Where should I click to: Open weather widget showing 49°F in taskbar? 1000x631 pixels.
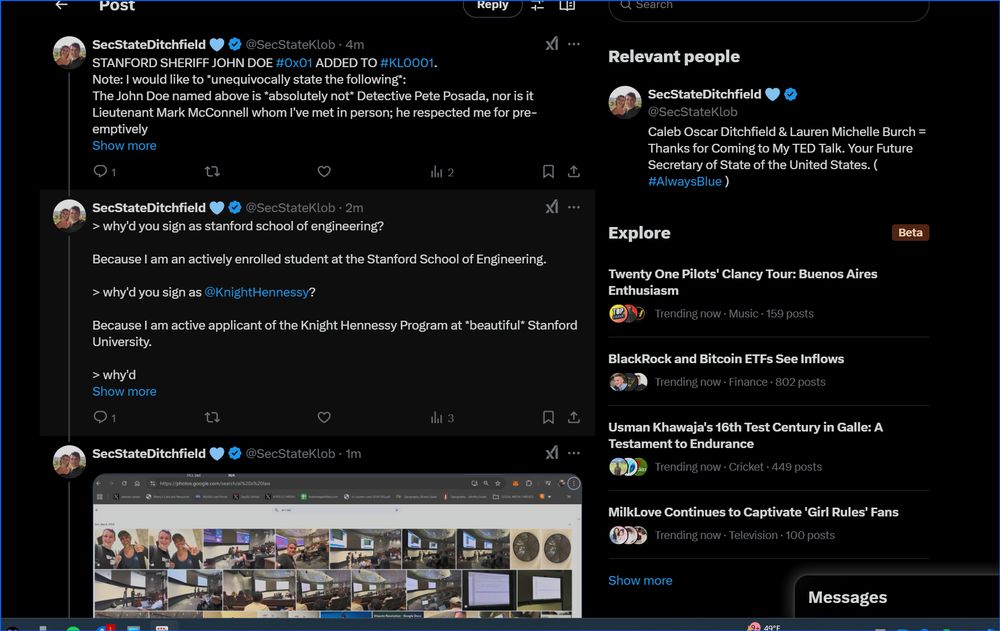tap(764, 627)
